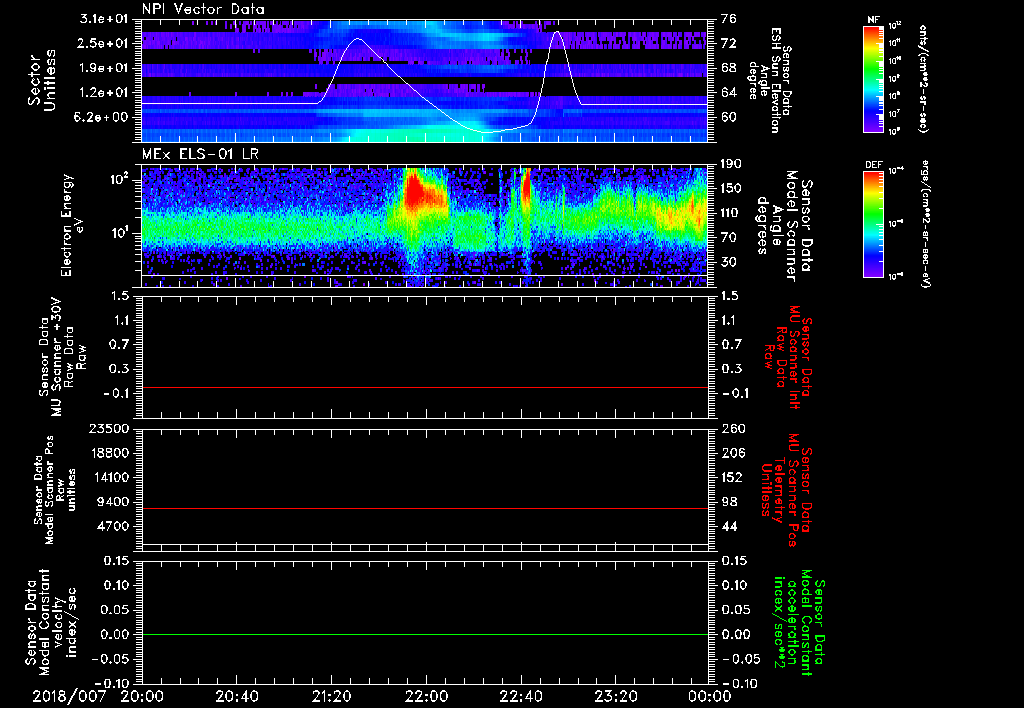Select the NF rainbow color bar
The image size is (1024, 708).
click(x=874, y=78)
